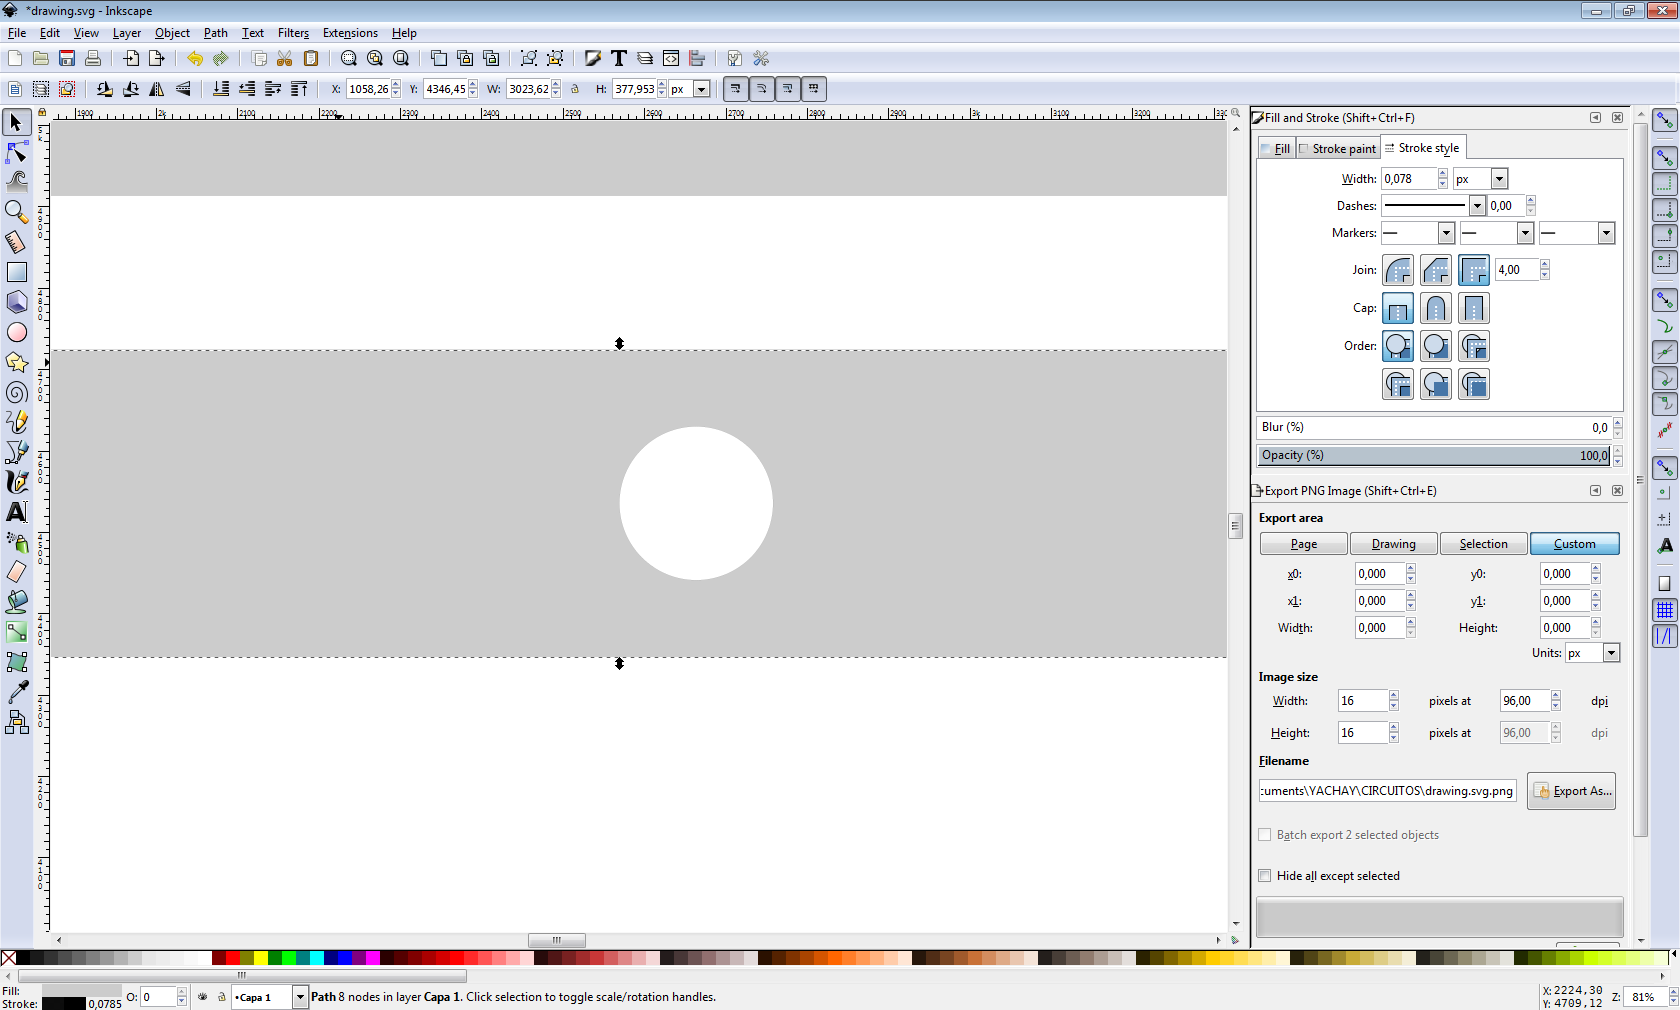This screenshot has height=1010, width=1680.
Task: Select the Round join button
Action: coord(1398,270)
